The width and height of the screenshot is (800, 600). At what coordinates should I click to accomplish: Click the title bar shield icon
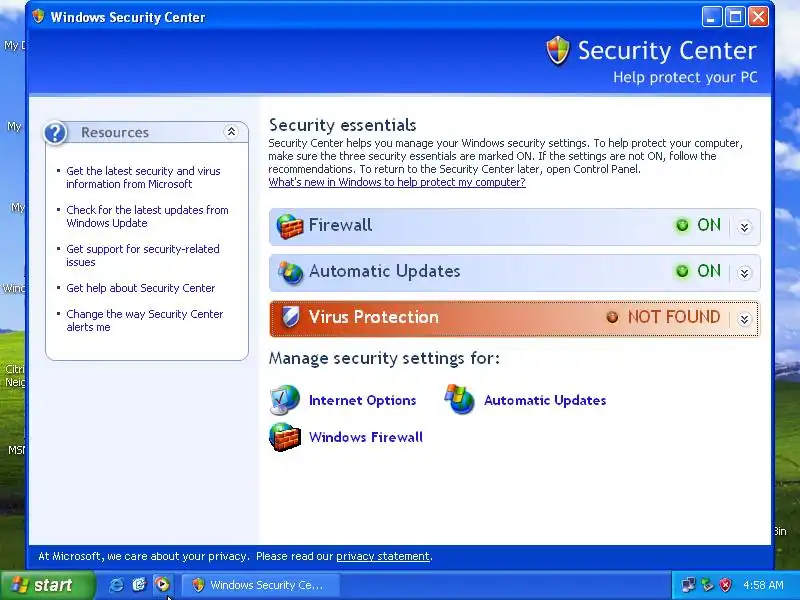click(38, 16)
